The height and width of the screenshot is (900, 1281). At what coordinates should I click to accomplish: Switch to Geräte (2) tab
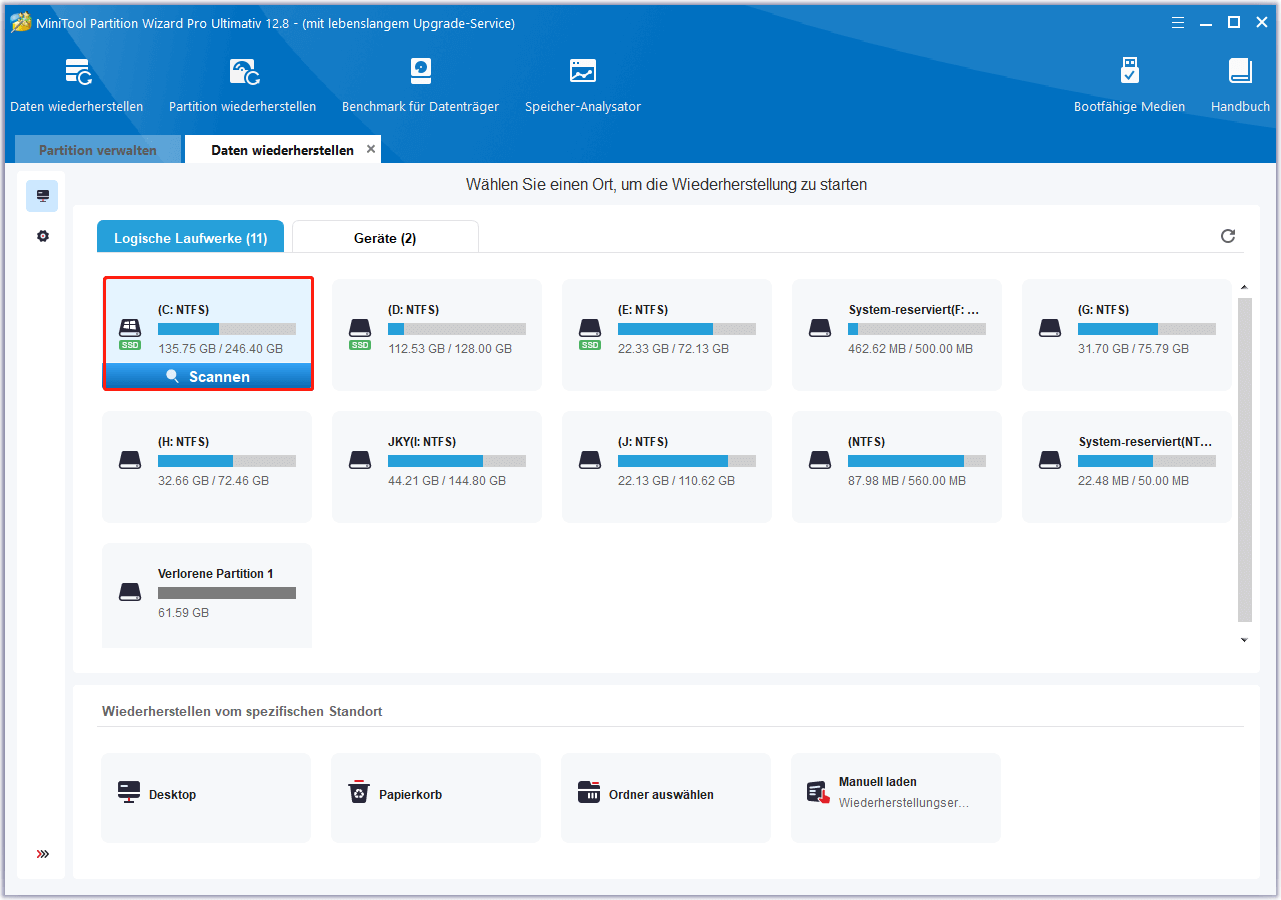(385, 238)
